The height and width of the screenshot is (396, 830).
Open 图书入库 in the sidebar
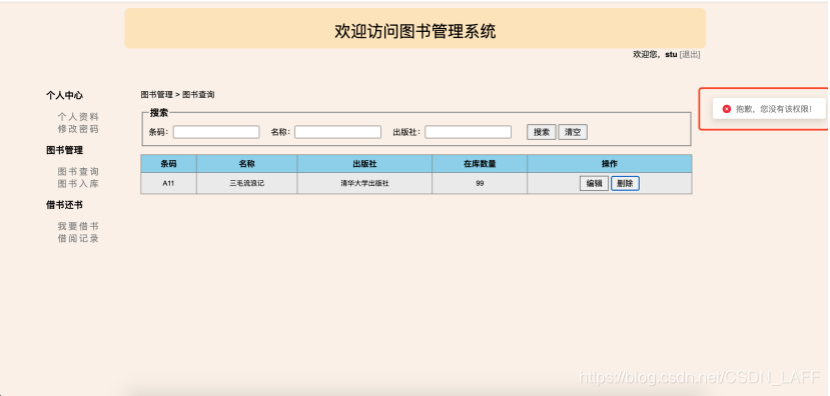78,184
